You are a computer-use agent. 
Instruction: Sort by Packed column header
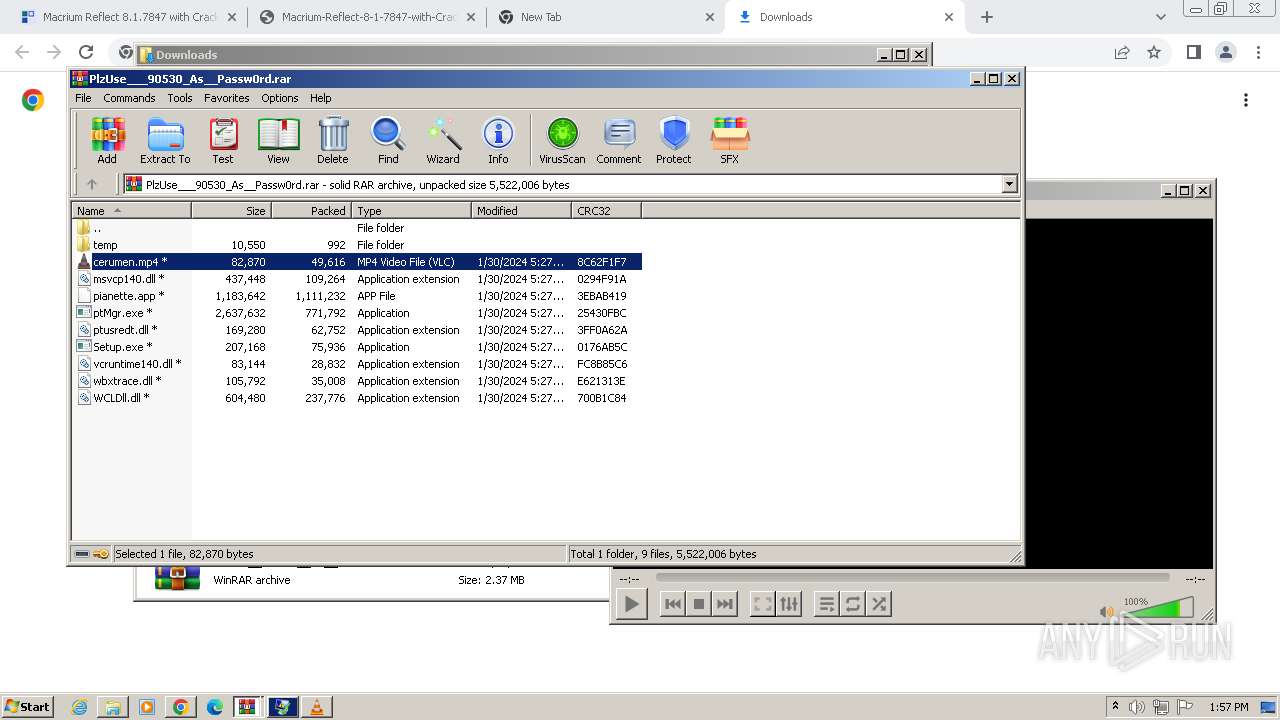[311, 210]
